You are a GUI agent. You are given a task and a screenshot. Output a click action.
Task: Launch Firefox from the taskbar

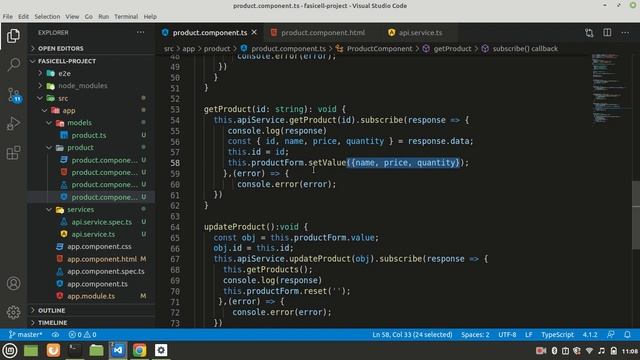coord(53,350)
